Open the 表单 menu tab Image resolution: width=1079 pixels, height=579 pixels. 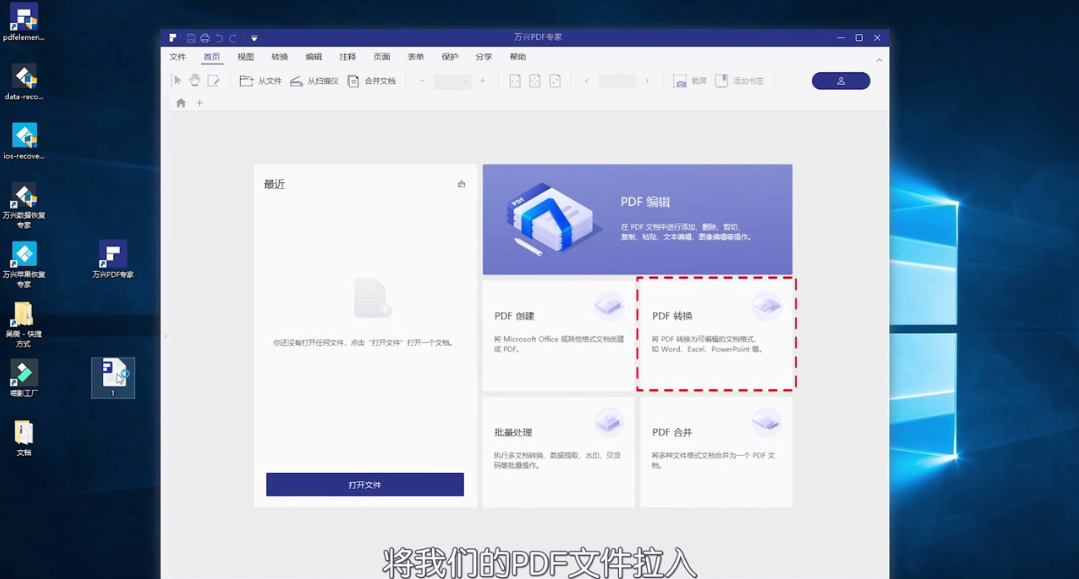(416, 57)
